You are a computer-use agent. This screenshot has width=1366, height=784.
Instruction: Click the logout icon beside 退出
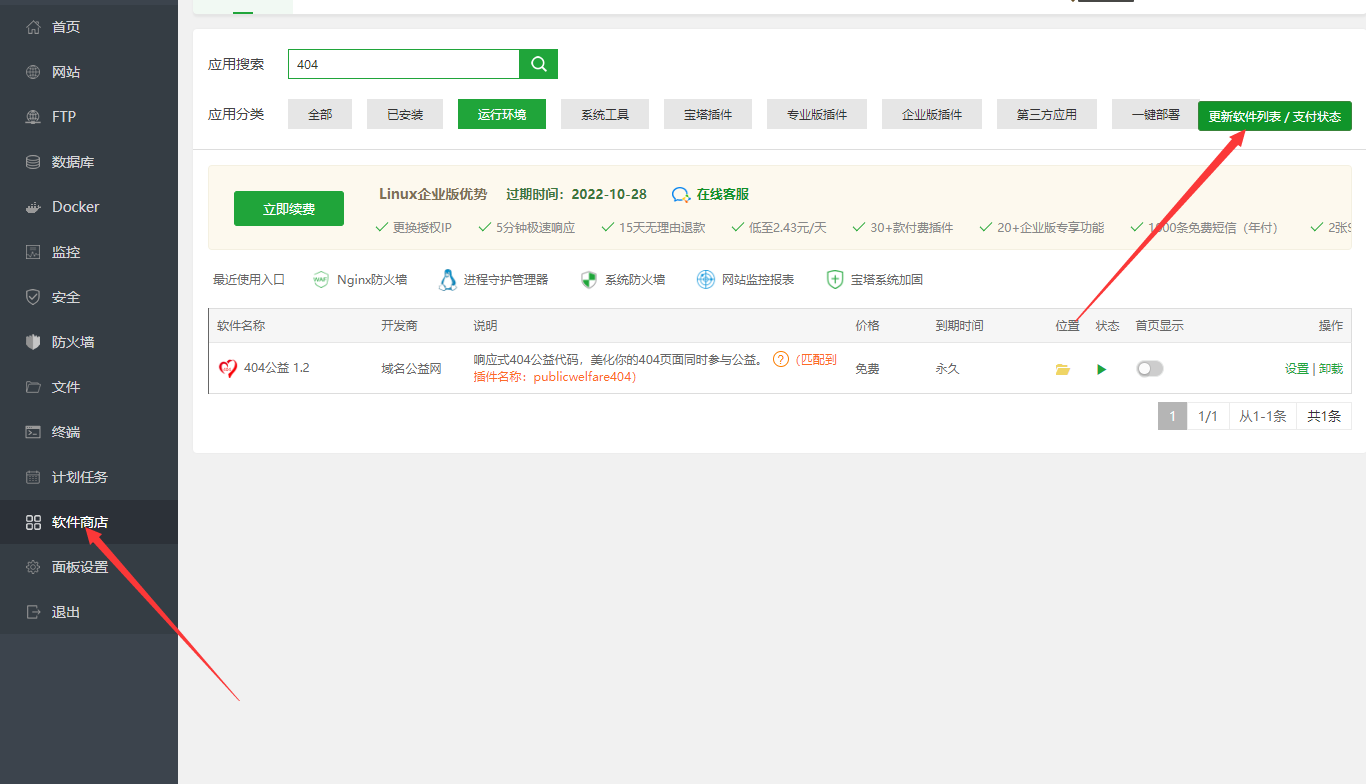tap(33, 612)
